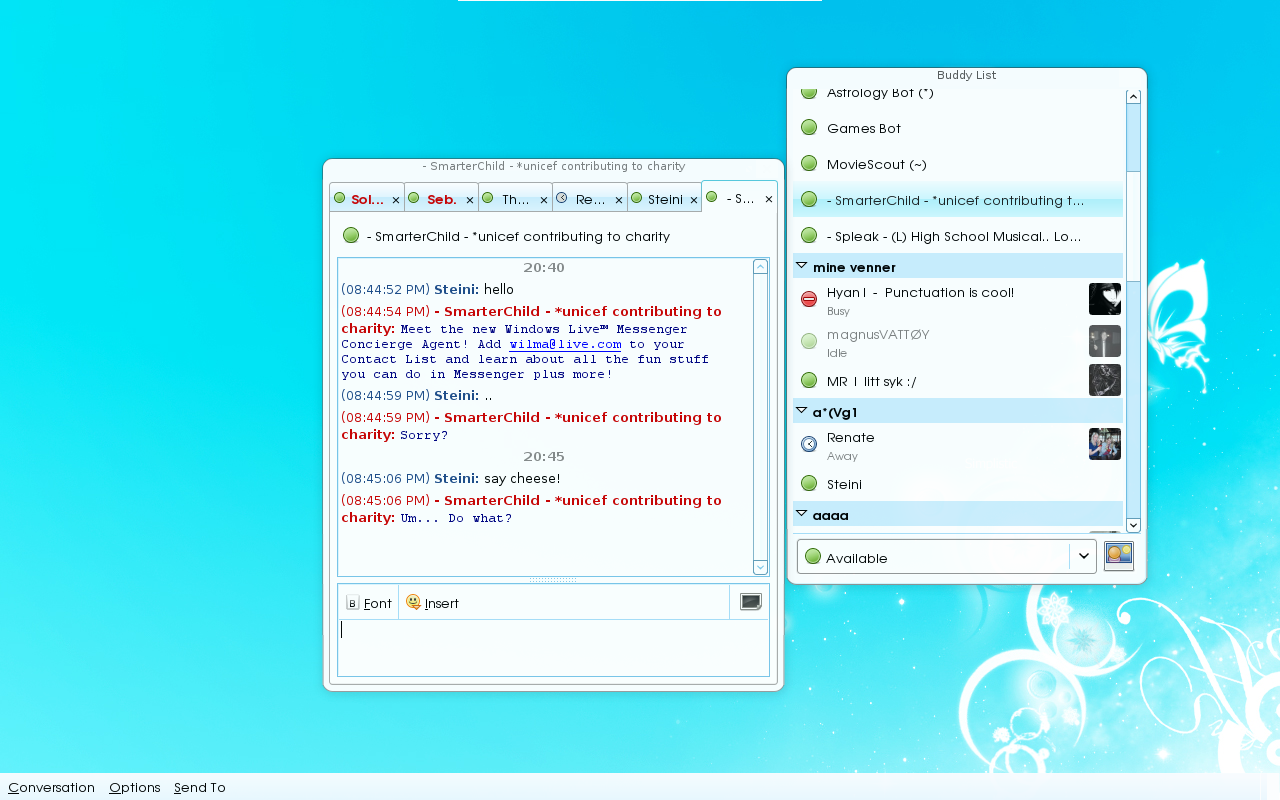This screenshot has width=1280, height=800.
Task: Click the green status icon beside MovieScout
Action: pos(809,164)
